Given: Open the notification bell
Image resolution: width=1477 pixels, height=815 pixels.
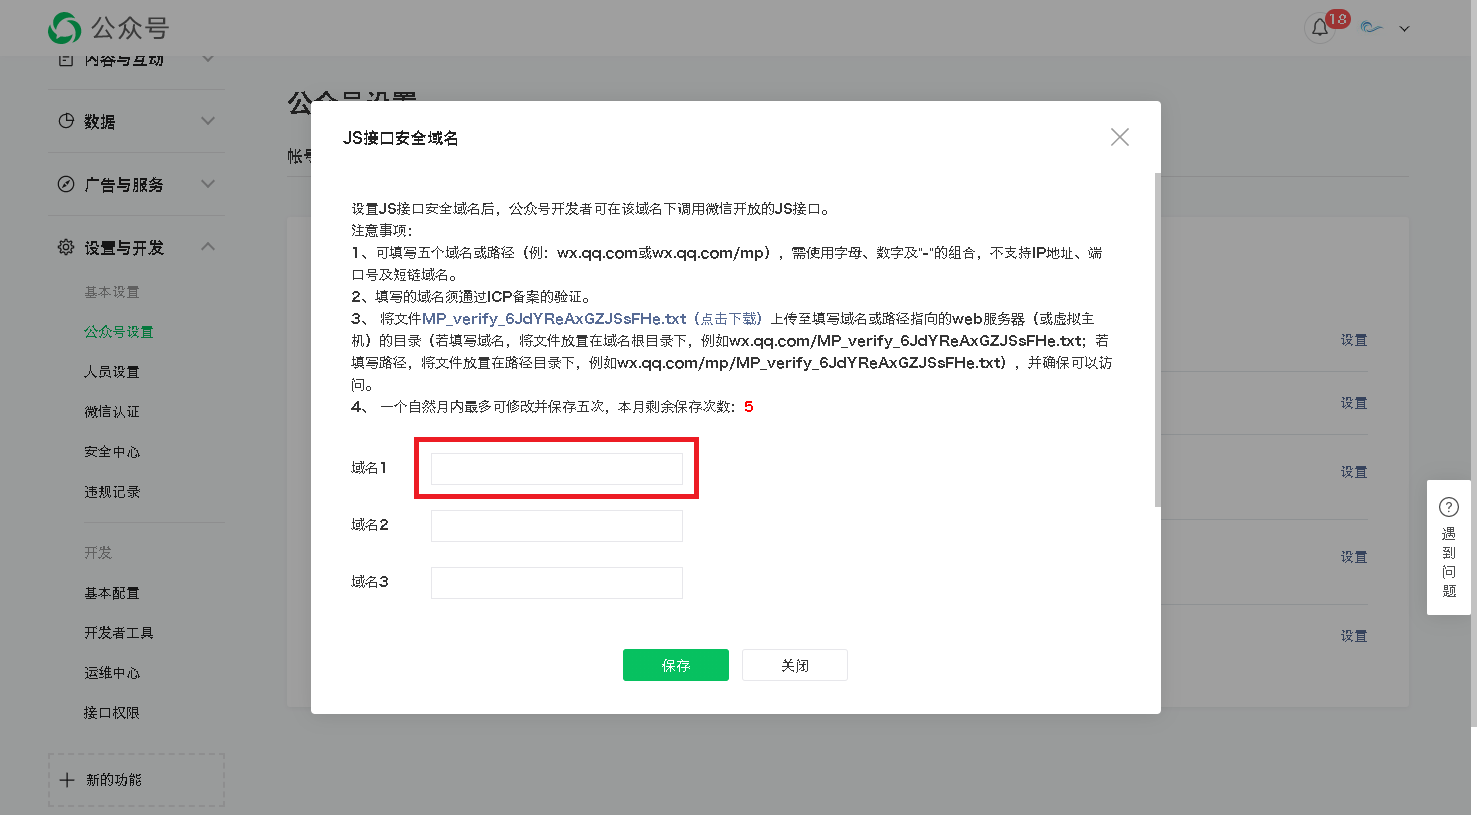Looking at the screenshot, I should pyautogui.click(x=1320, y=28).
